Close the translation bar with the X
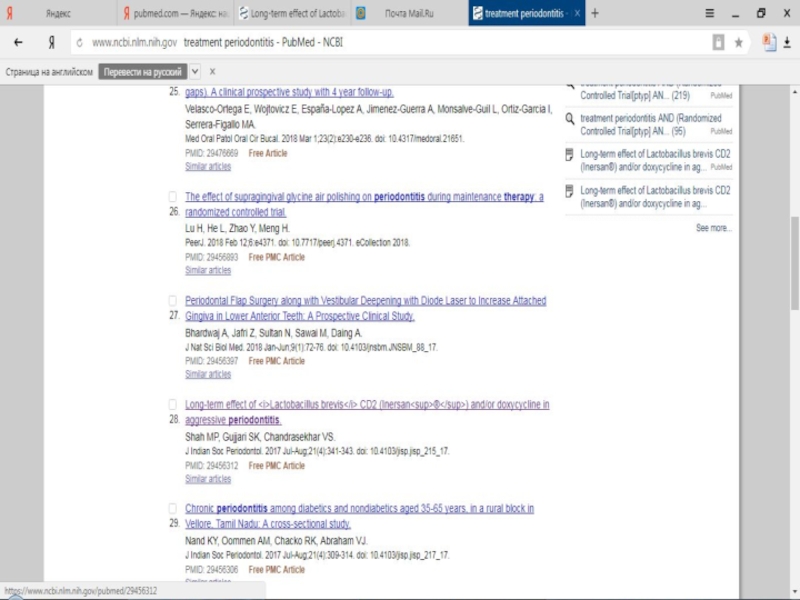The image size is (800, 600). point(214,72)
